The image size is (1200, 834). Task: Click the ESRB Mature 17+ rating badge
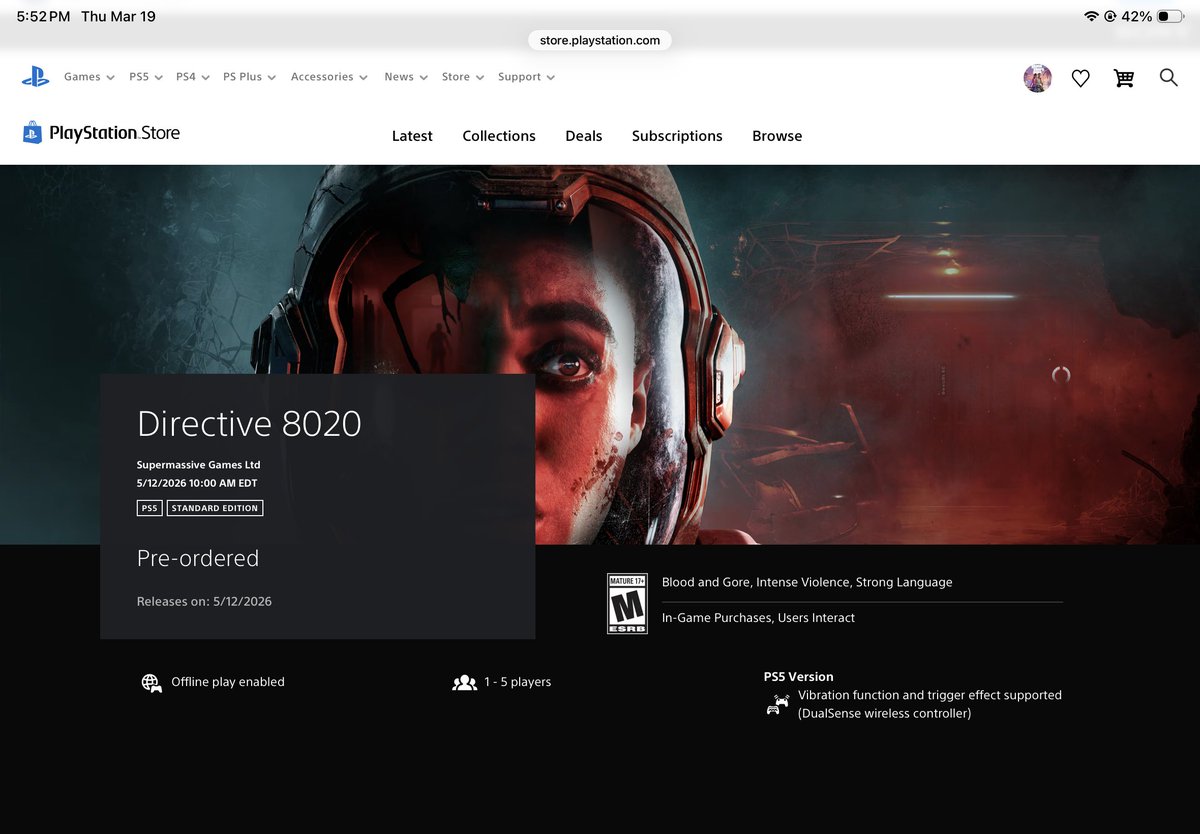(627, 603)
